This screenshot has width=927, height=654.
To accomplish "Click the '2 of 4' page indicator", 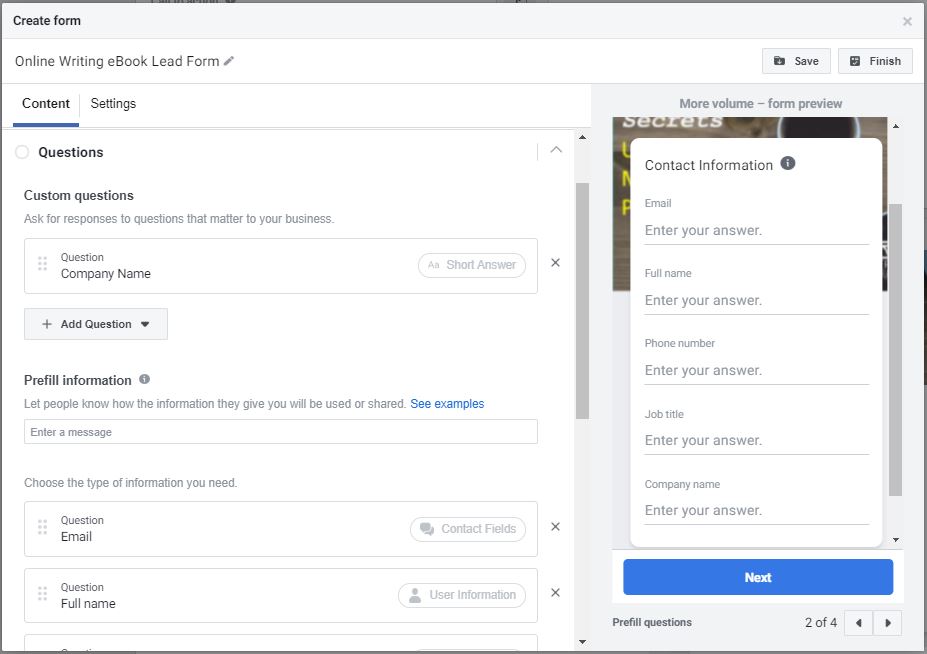I will tap(821, 623).
